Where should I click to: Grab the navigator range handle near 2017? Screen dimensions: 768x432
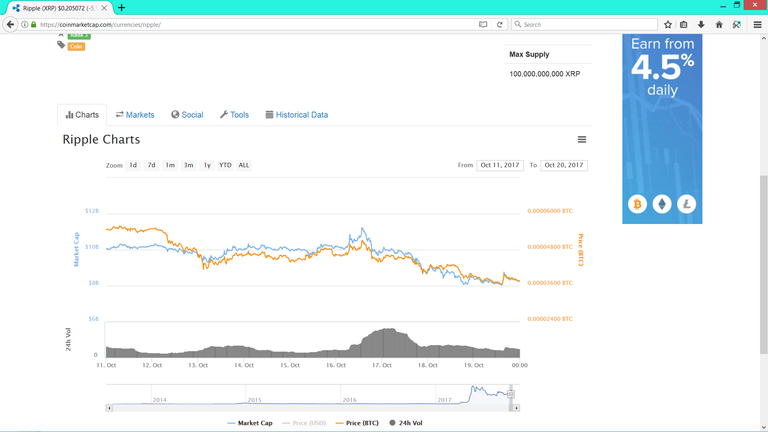coord(511,394)
